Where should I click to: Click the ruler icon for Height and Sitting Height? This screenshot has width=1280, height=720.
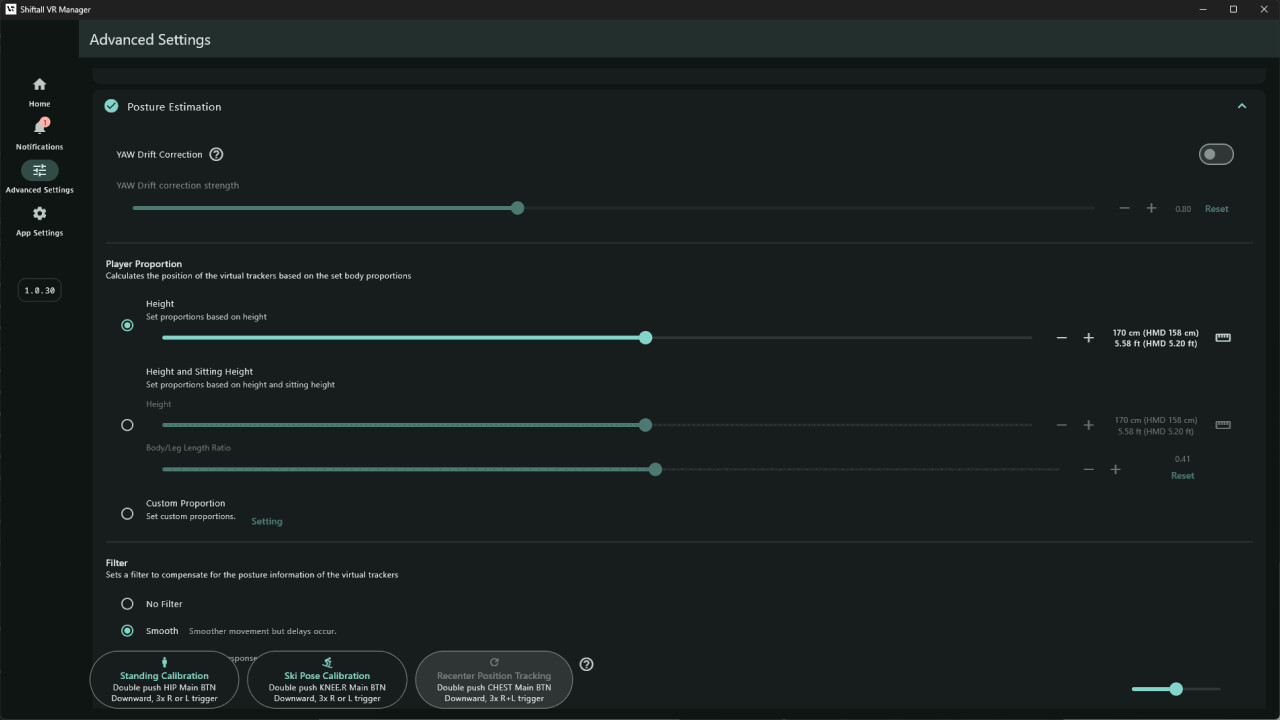click(1222, 424)
